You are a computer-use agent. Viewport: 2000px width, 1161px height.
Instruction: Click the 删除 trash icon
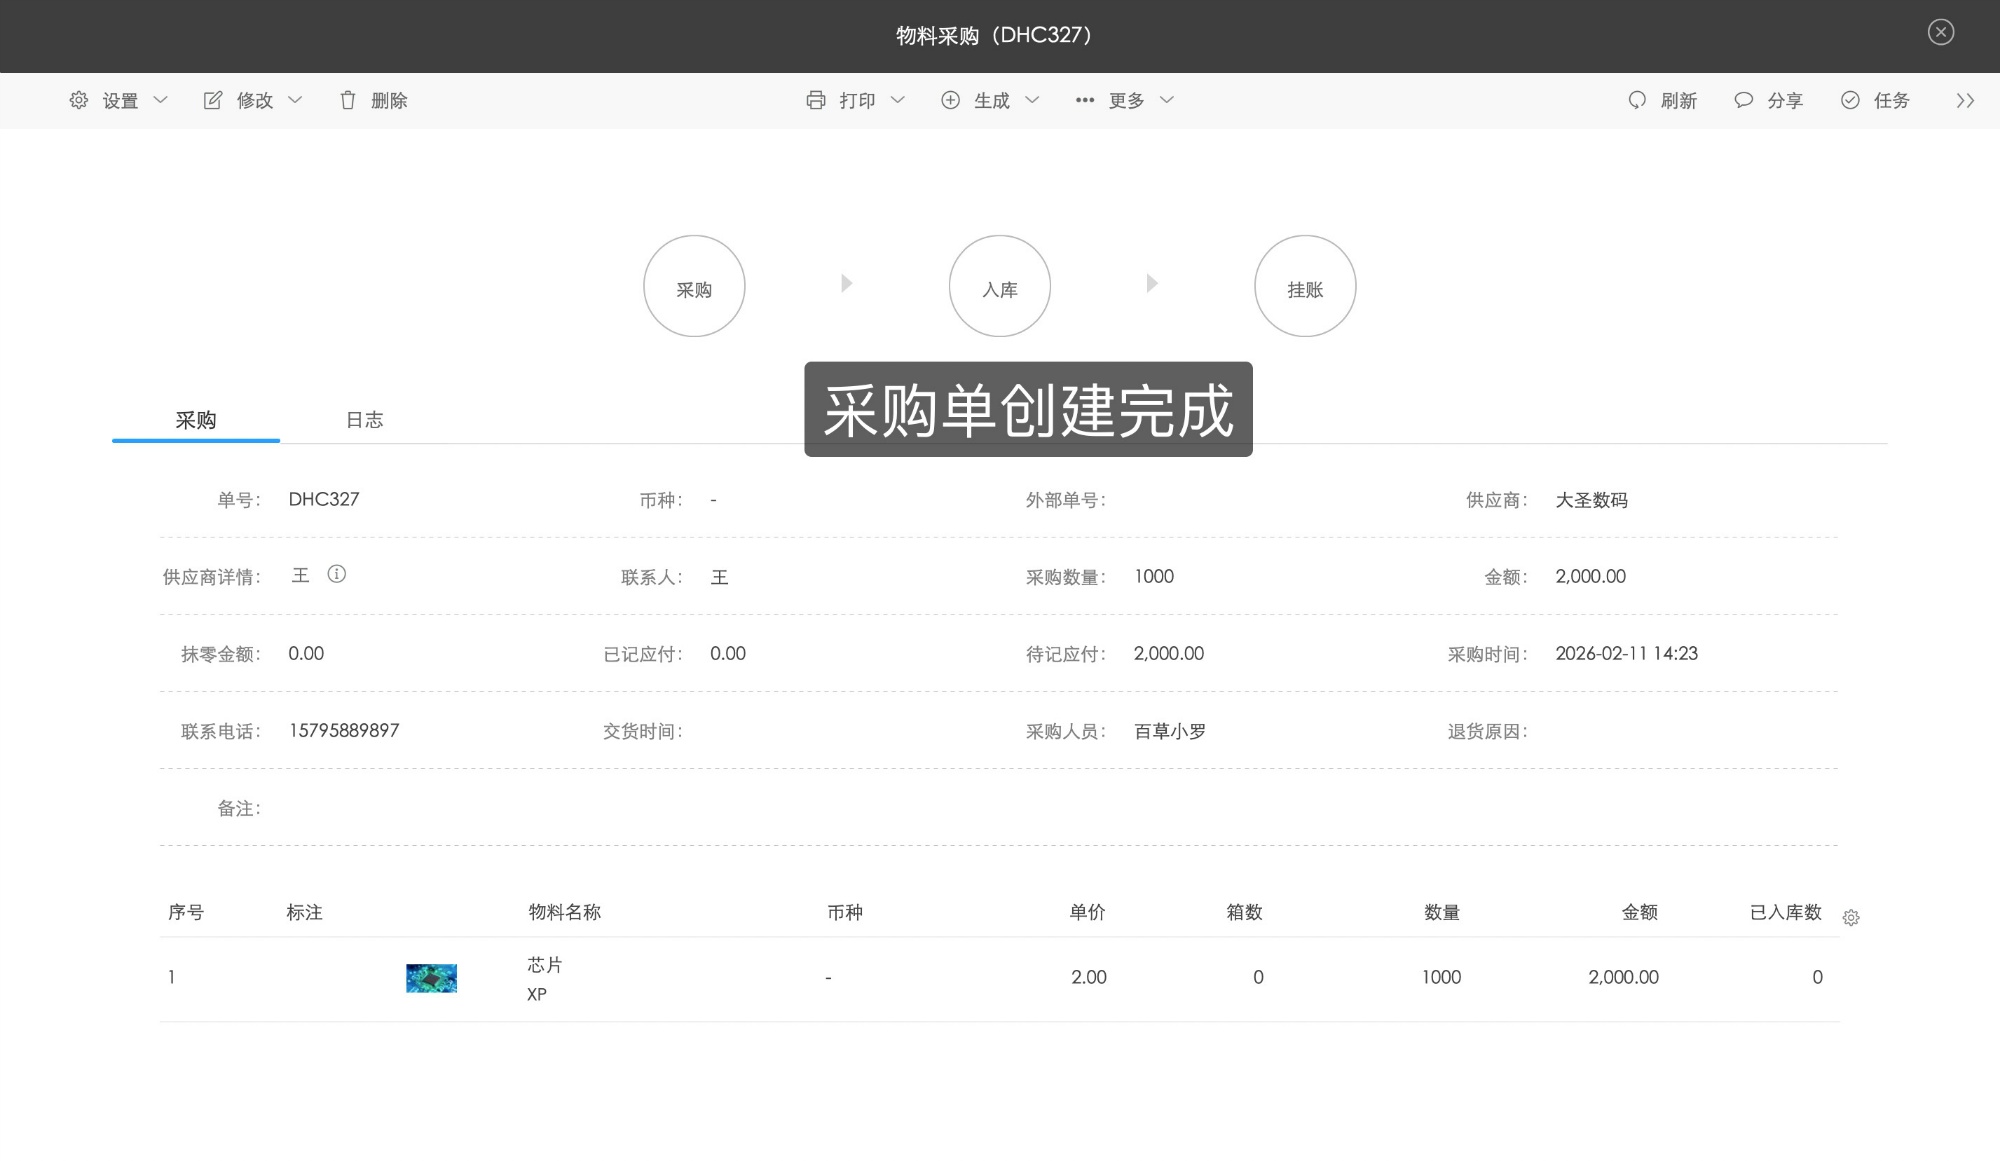click(348, 100)
